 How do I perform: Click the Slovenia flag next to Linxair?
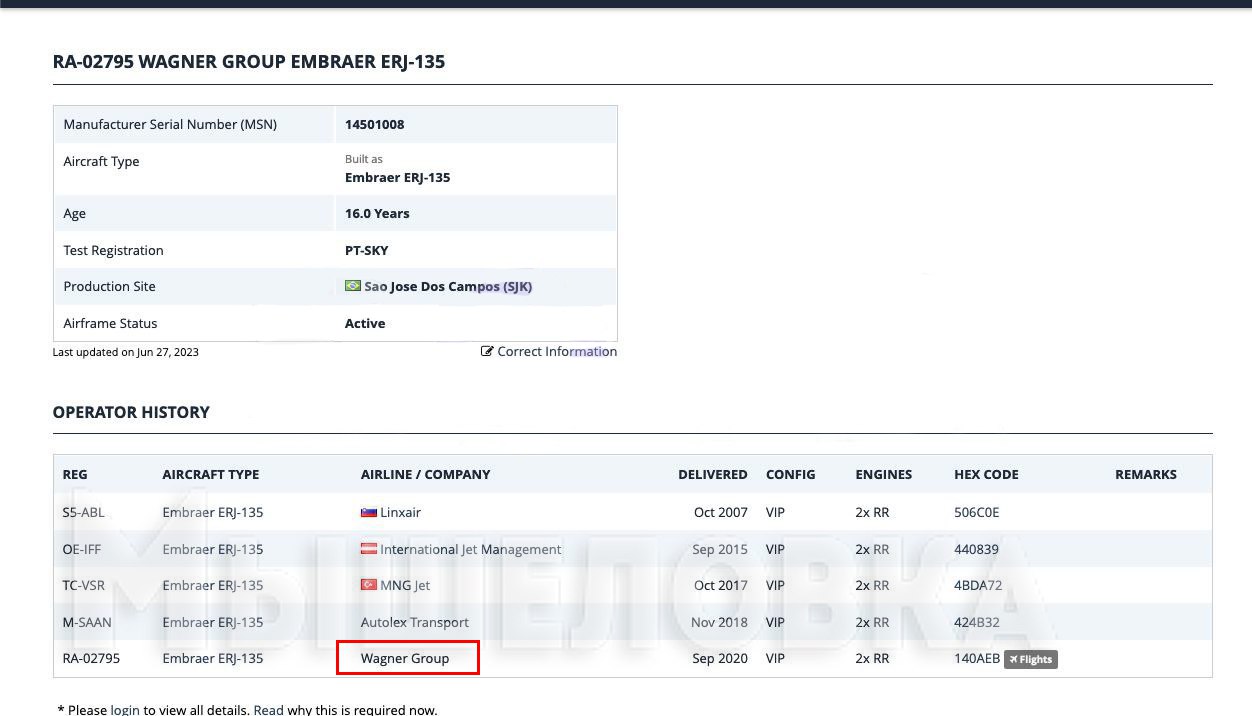[368, 512]
